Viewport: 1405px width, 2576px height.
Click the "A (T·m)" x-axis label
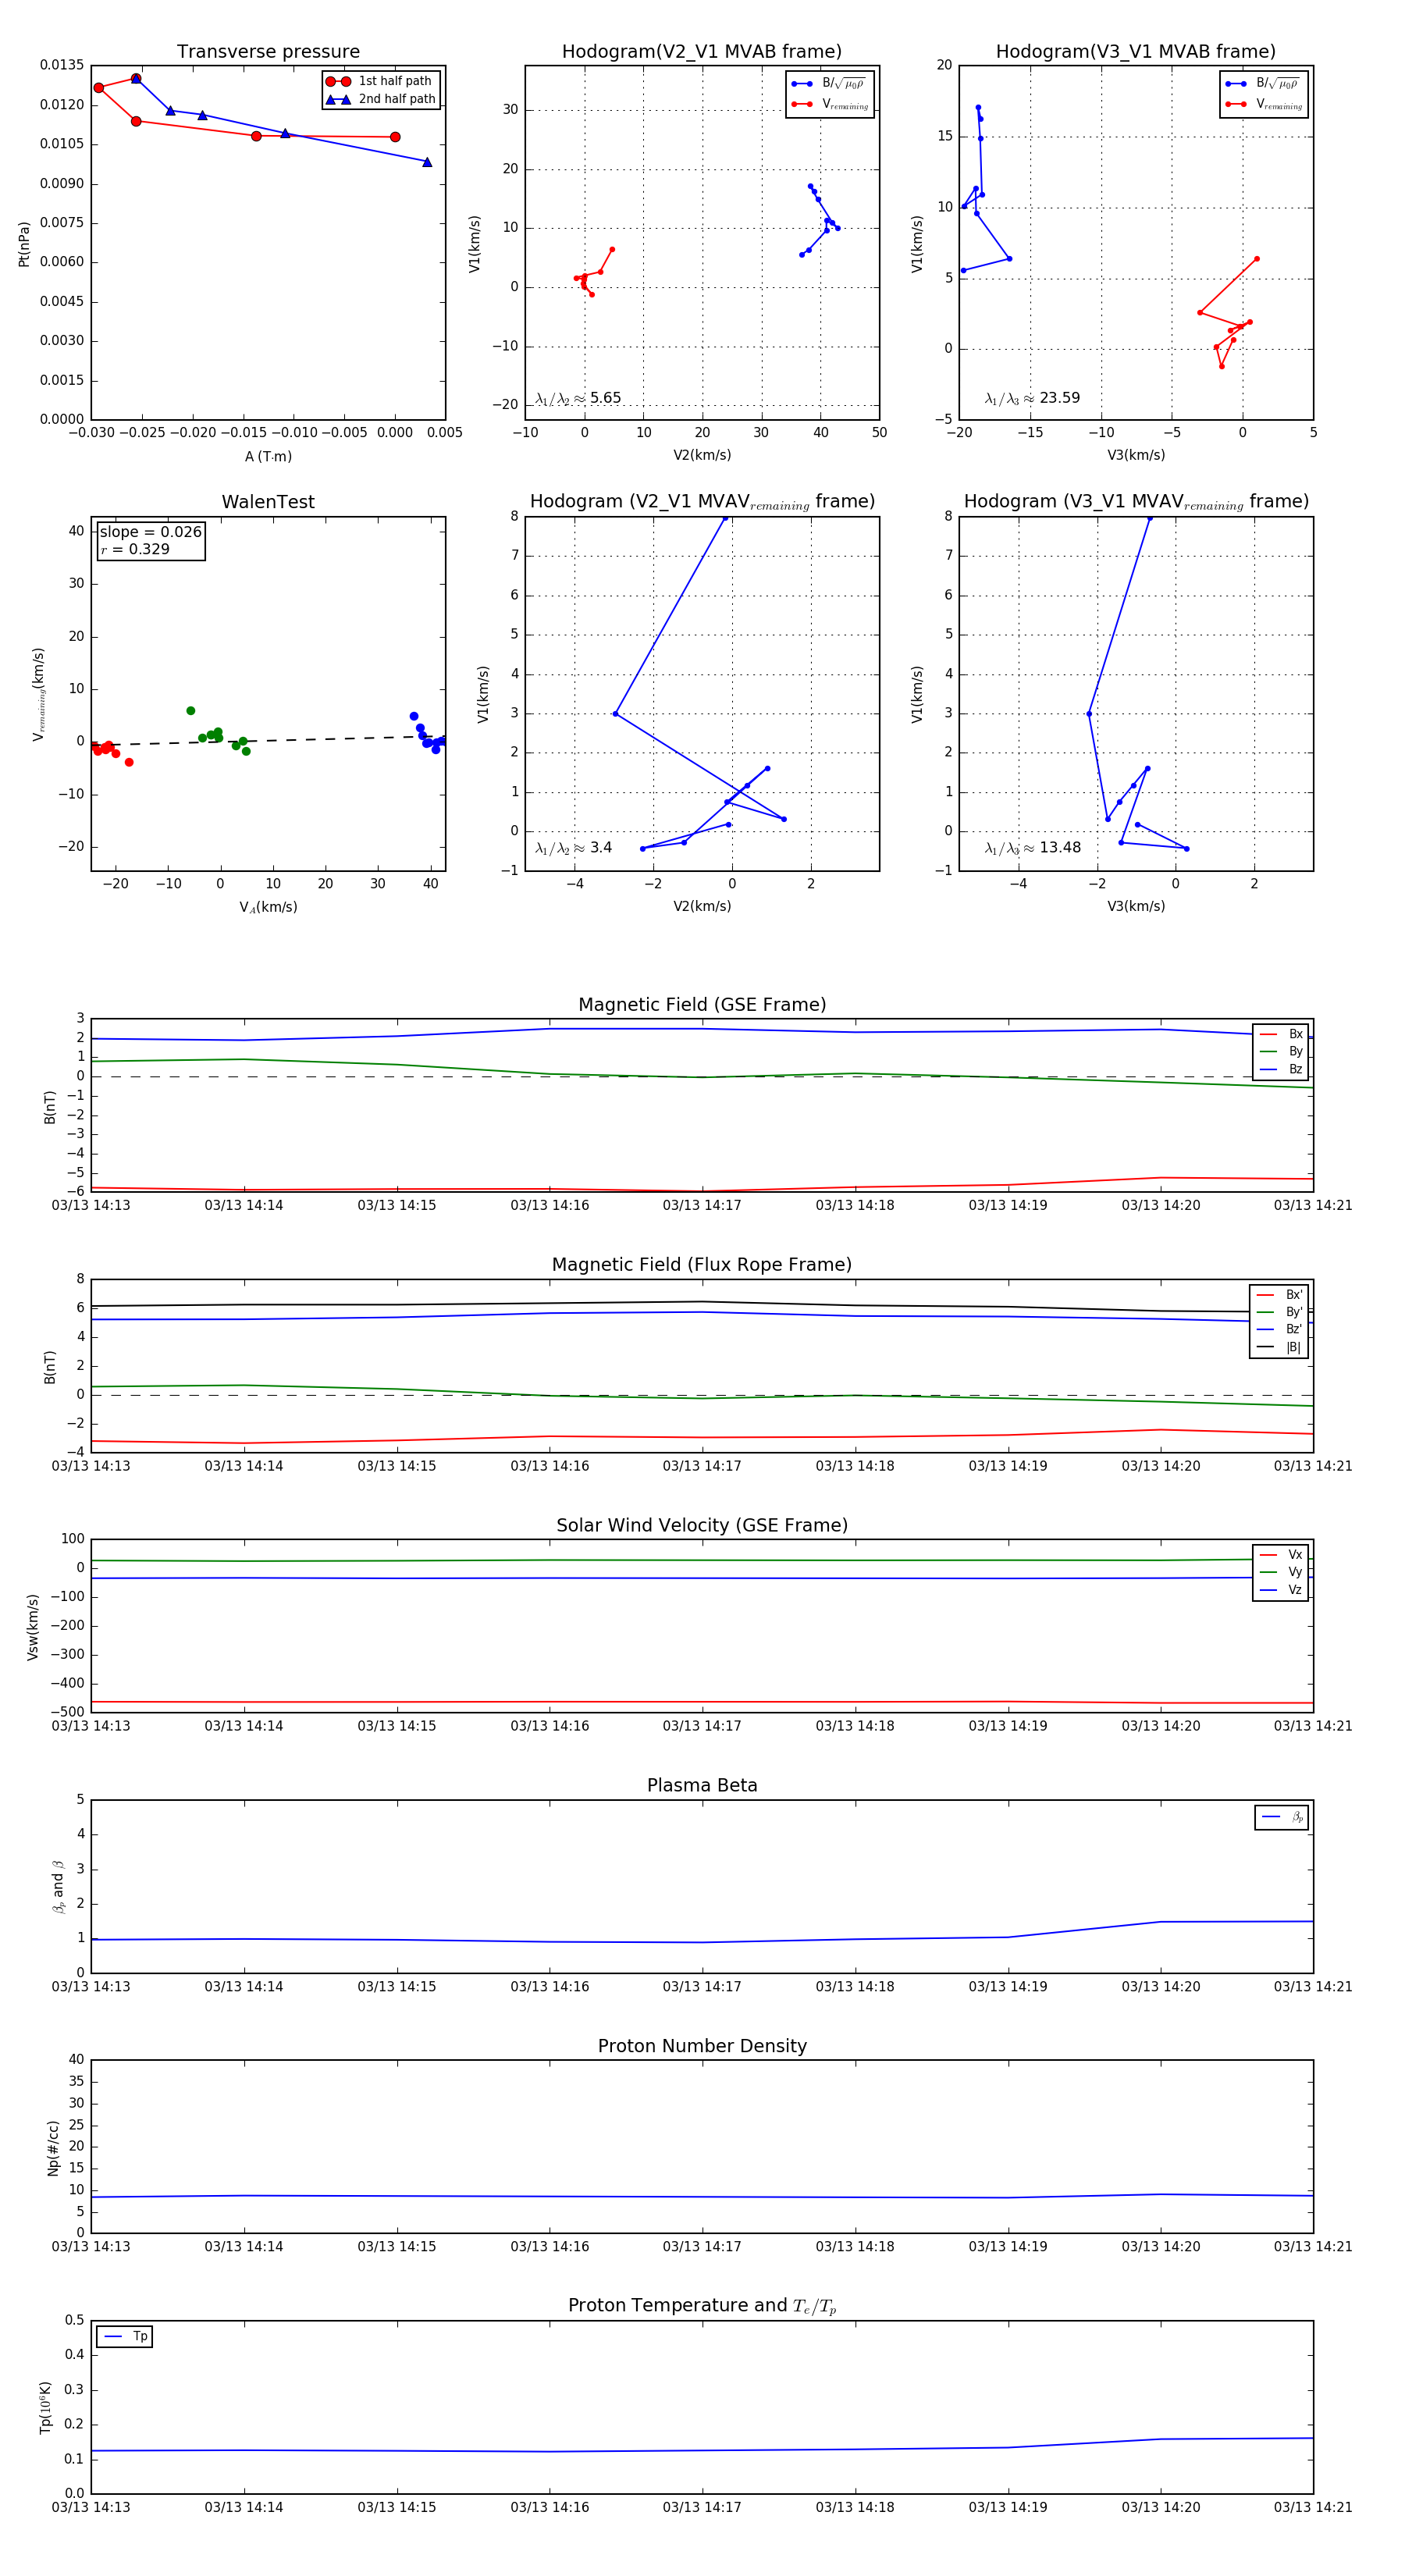point(268,456)
